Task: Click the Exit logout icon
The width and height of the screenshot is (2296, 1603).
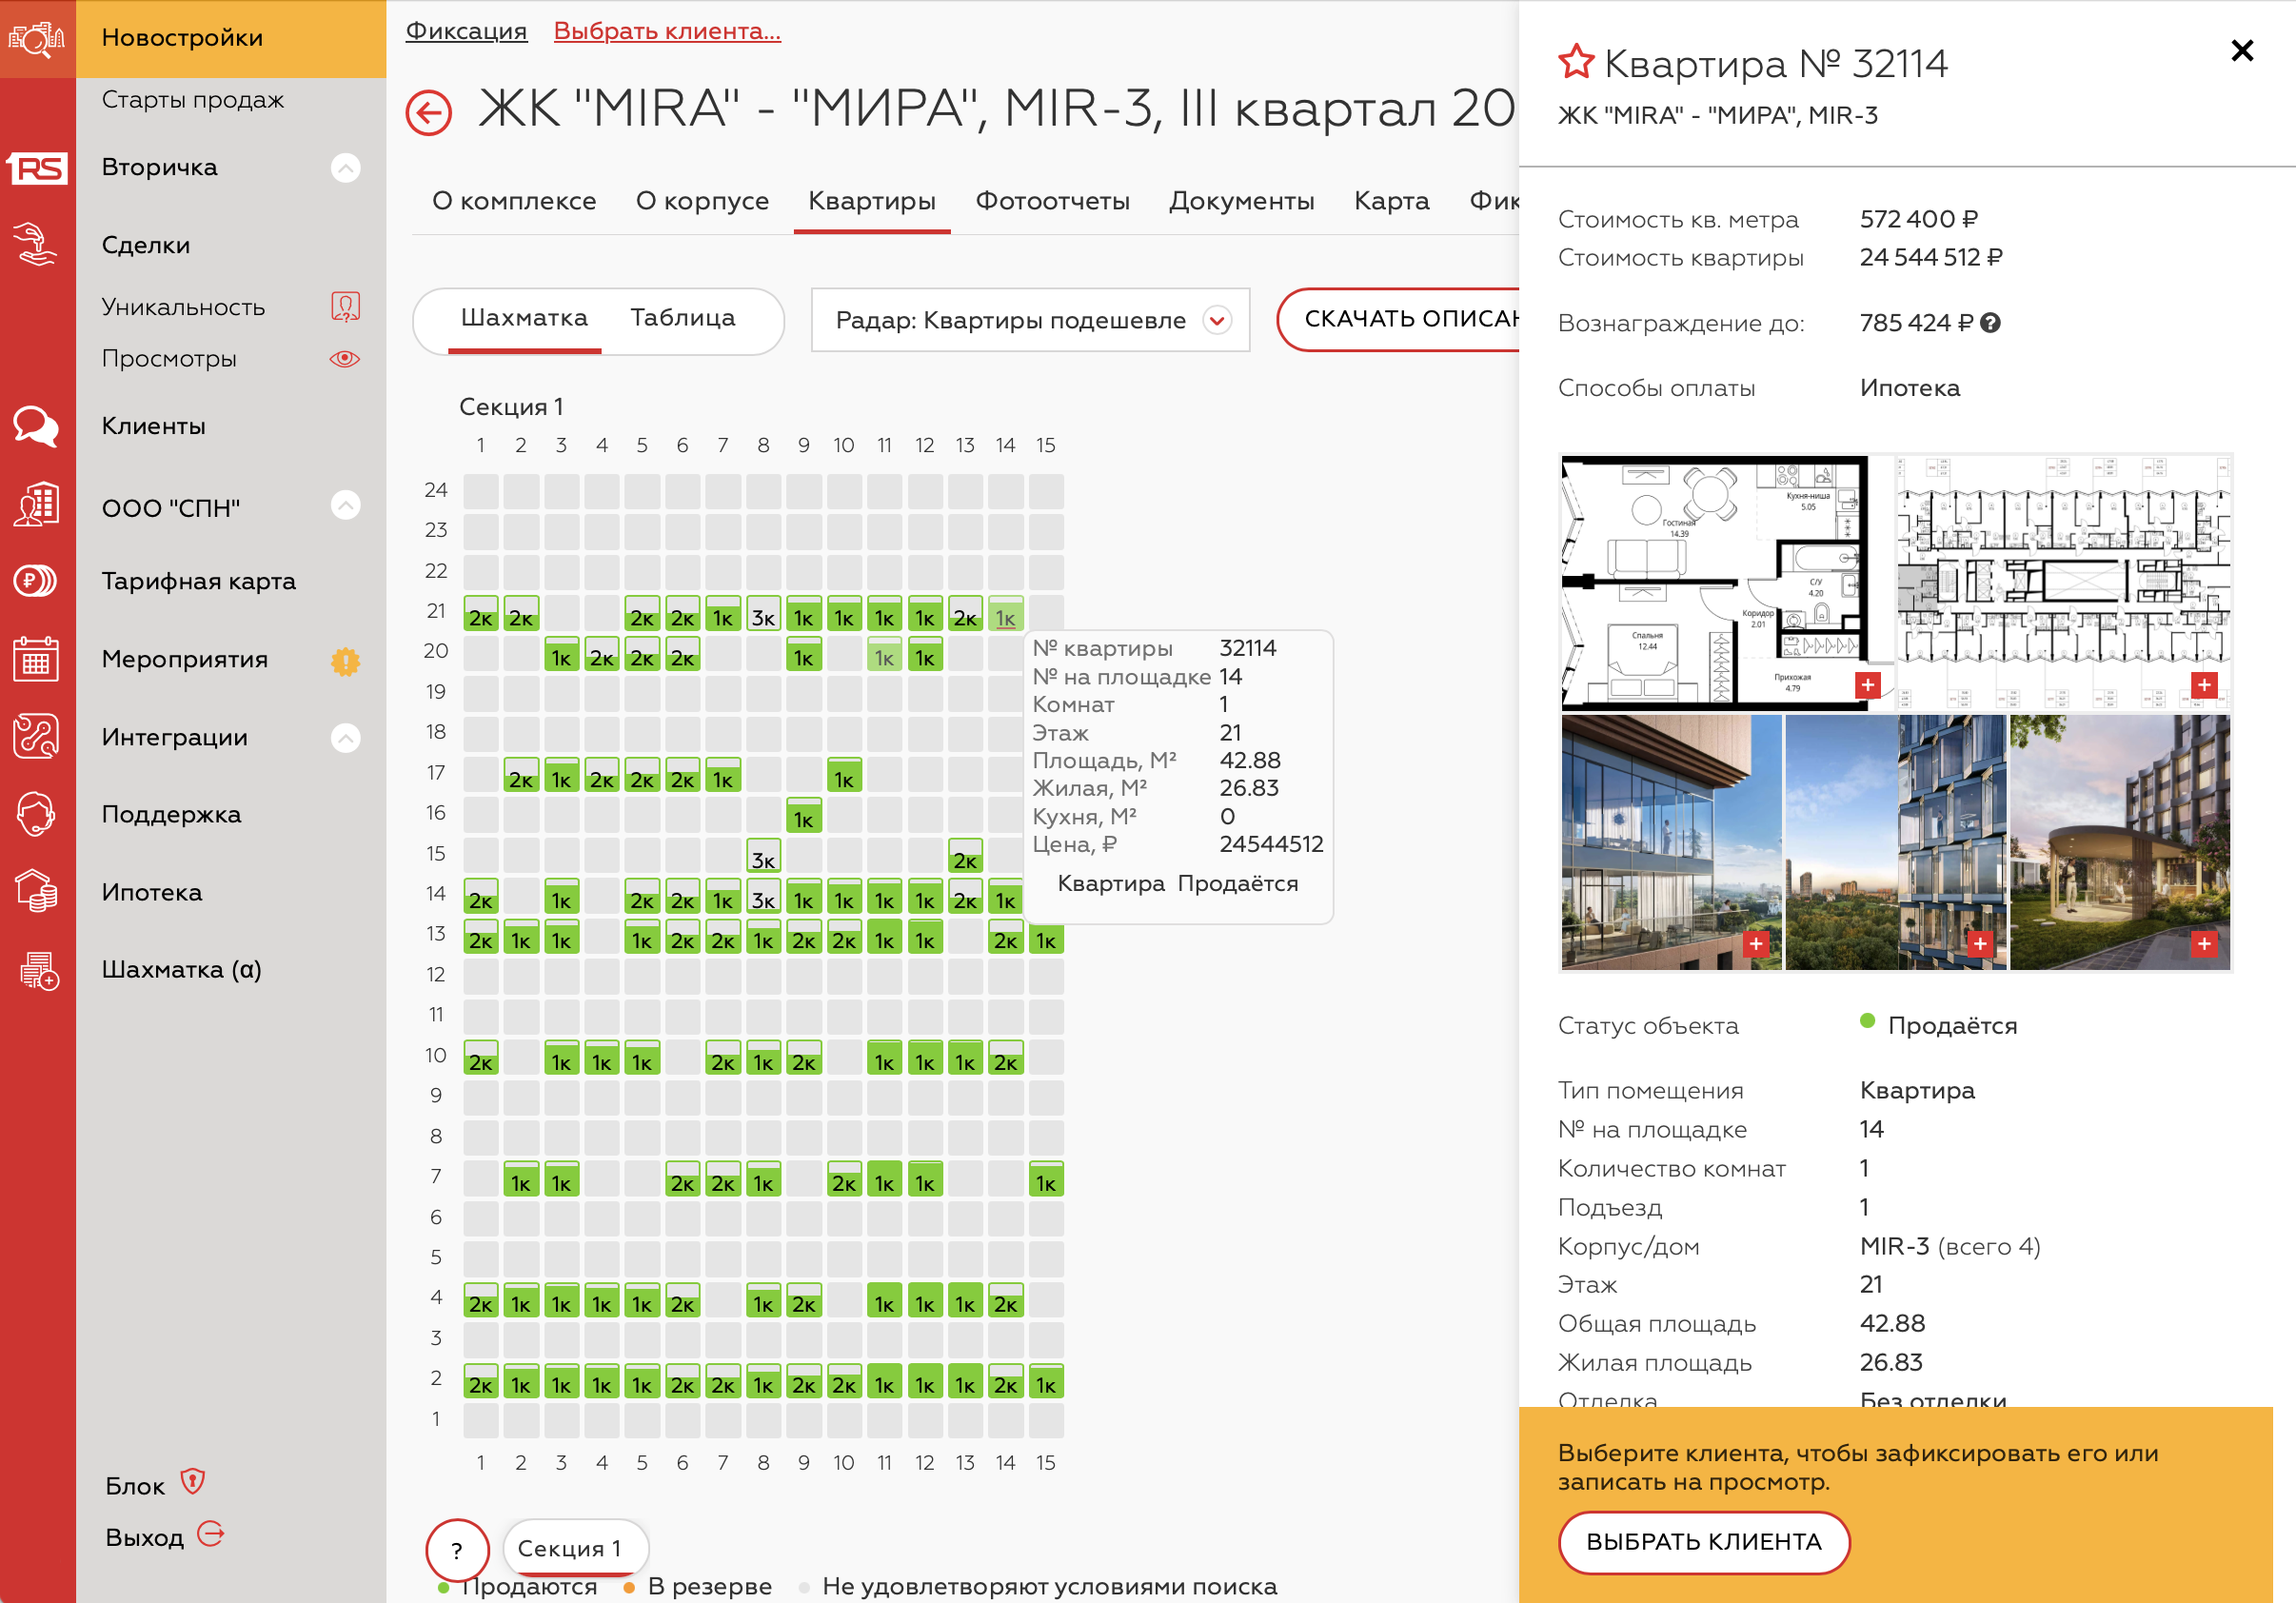Action: (x=211, y=1534)
